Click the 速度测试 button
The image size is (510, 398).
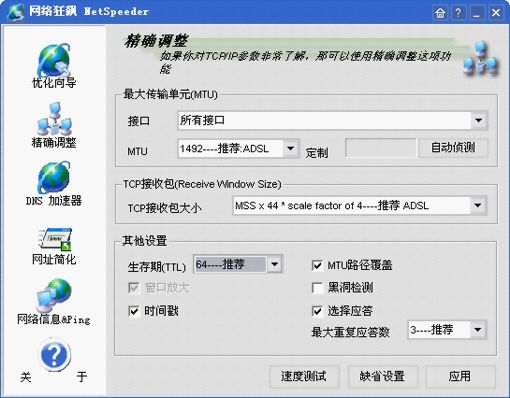click(x=304, y=376)
